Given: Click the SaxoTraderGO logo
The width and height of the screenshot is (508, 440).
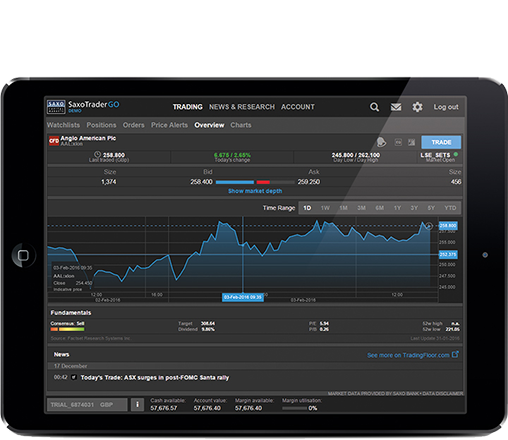Looking at the screenshot, I should pos(83,107).
